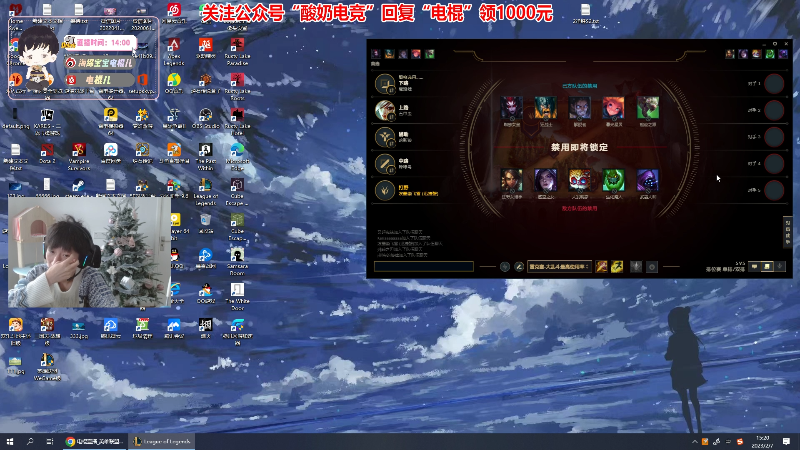Open the WeGame desktop shortcut

point(47,367)
